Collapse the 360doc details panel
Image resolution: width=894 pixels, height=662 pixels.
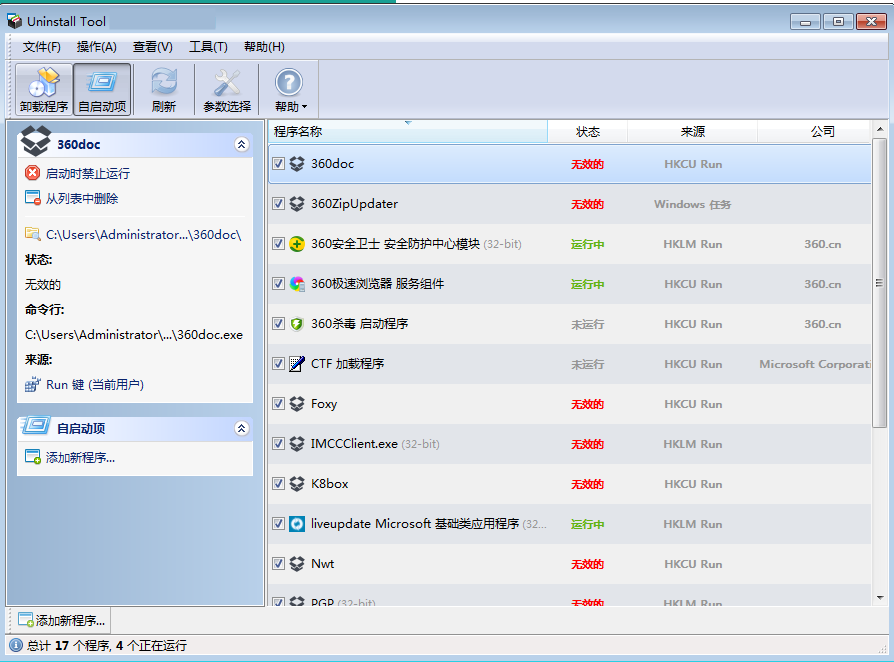(241, 145)
